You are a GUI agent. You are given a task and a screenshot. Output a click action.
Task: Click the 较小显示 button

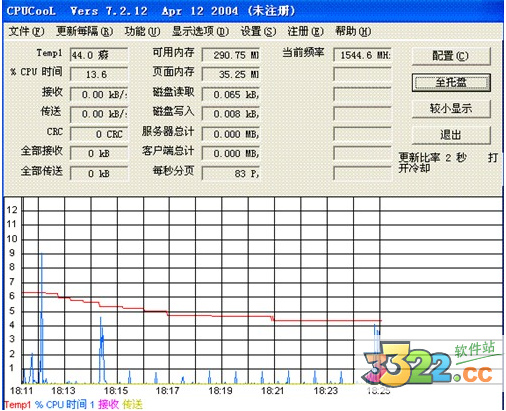451,108
